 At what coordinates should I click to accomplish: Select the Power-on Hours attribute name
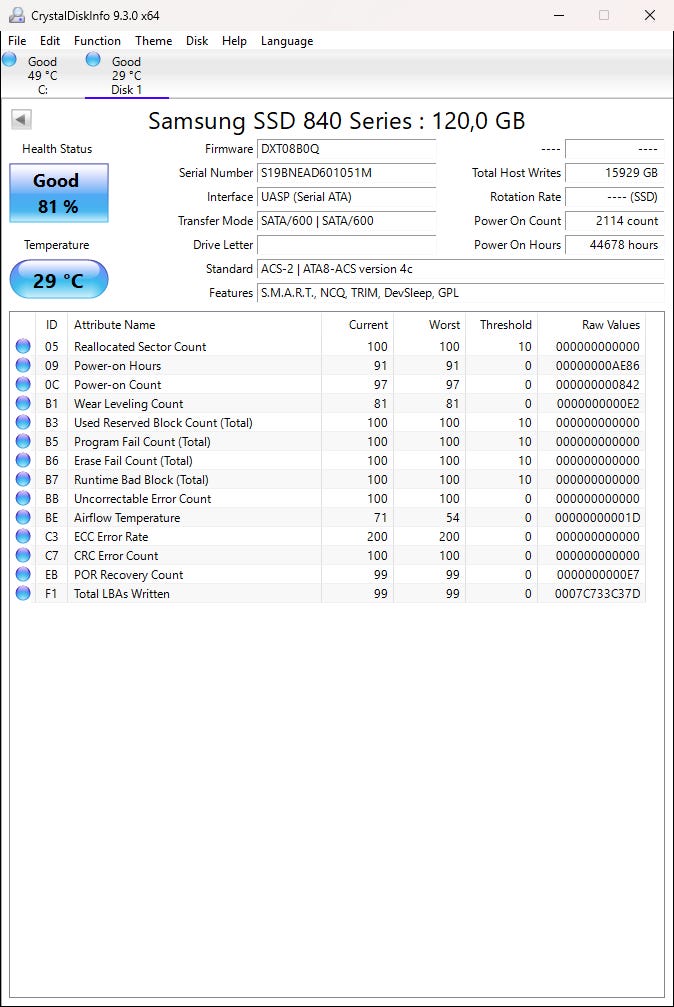[118, 365]
